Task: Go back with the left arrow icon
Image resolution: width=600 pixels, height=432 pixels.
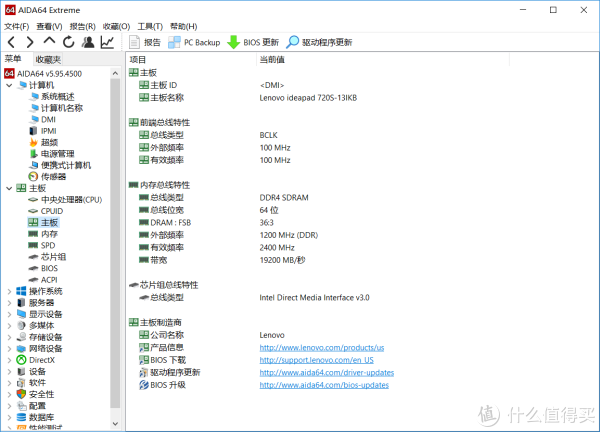Action: click(x=11, y=42)
